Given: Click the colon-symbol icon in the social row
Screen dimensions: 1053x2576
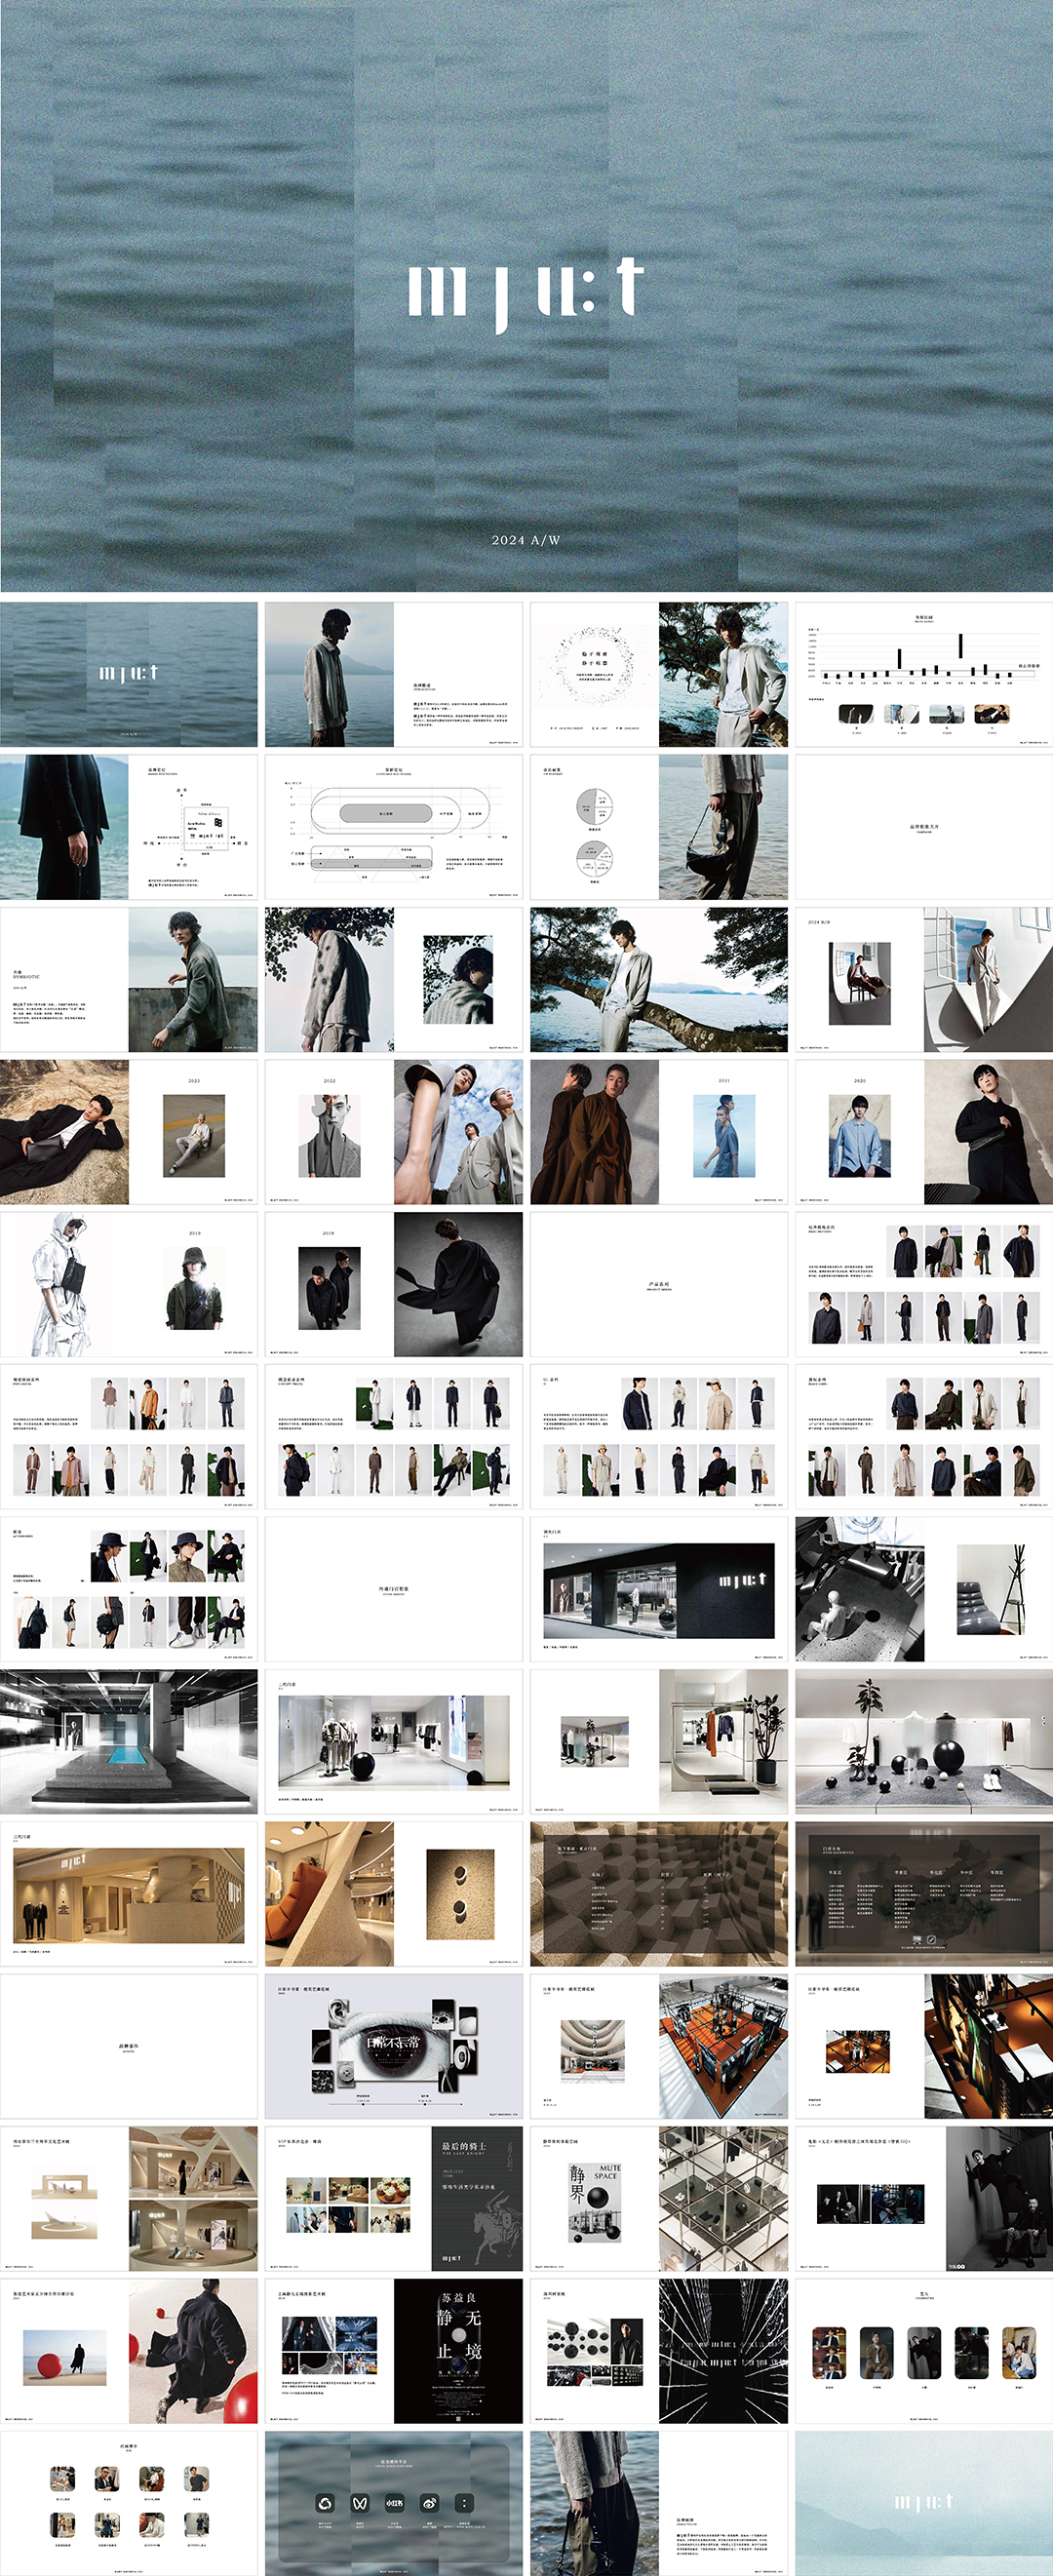Looking at the screenshot, I should (464, 2503).
